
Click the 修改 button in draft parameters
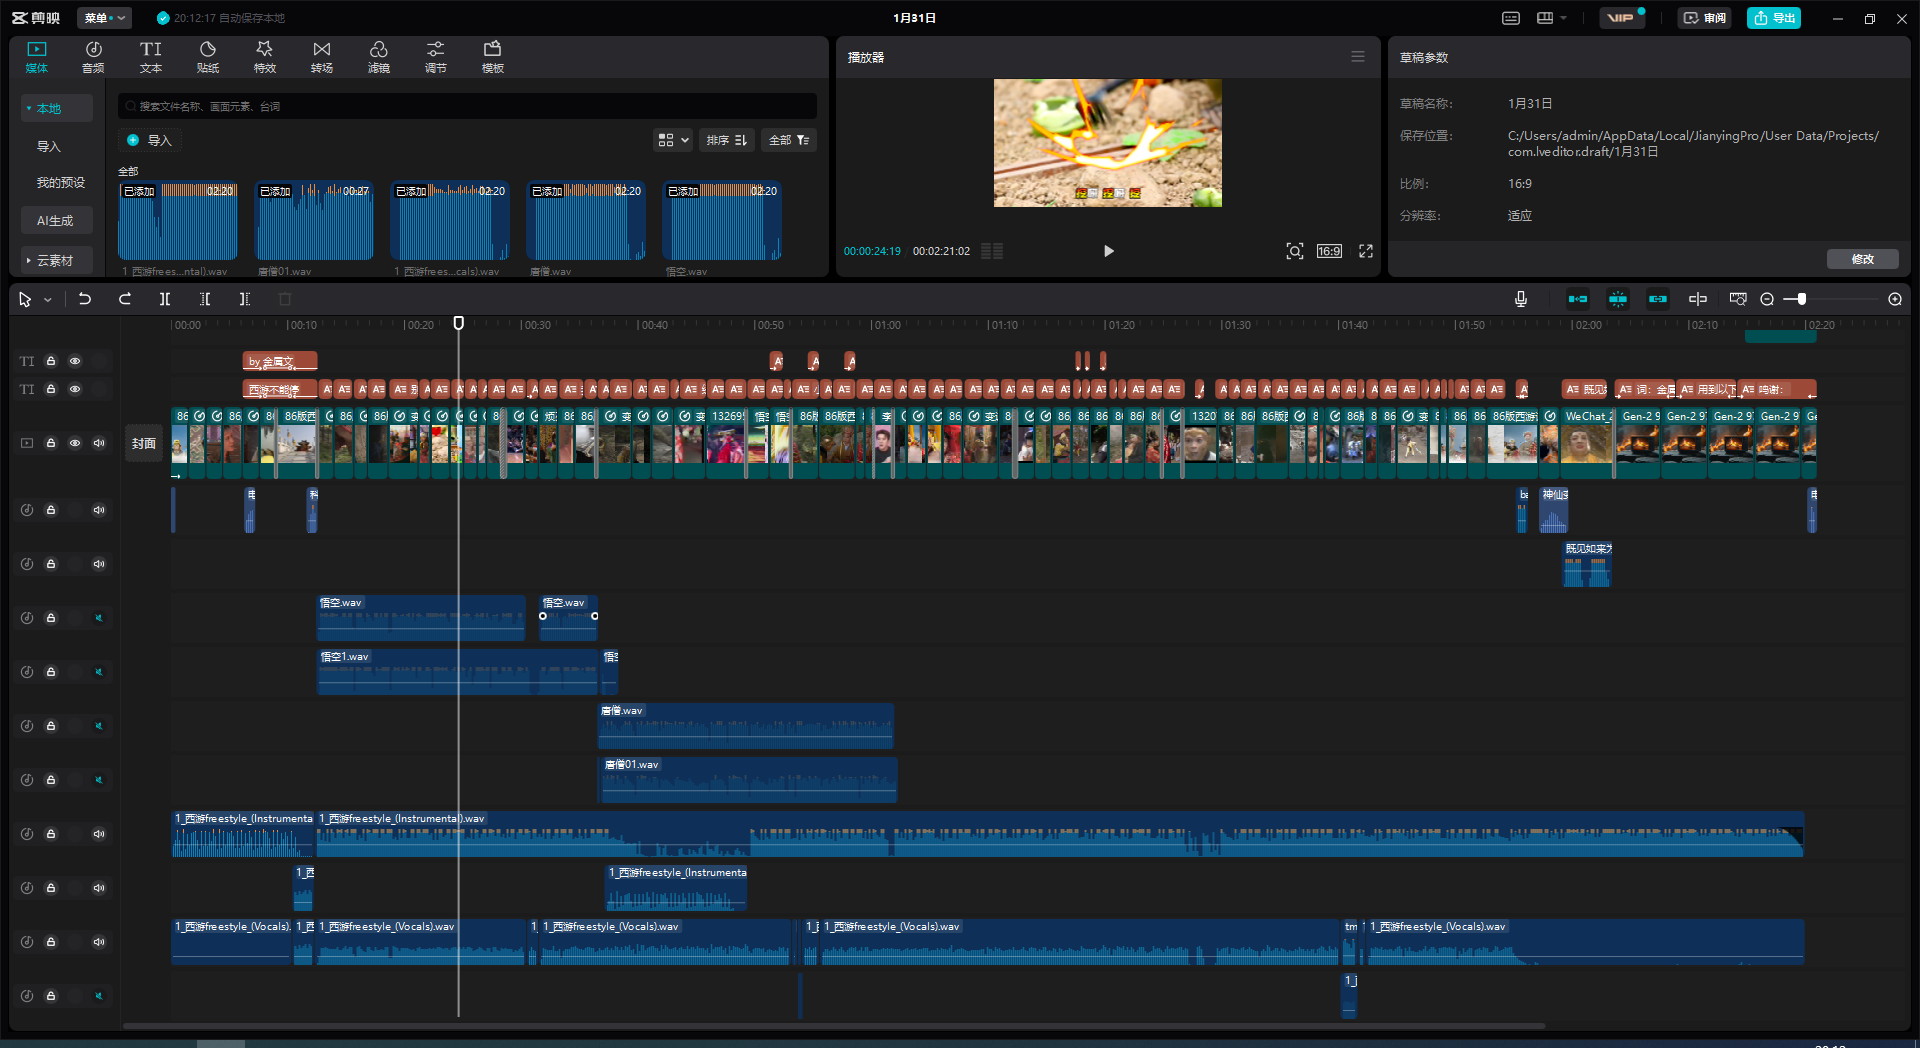coord(1862,259)
